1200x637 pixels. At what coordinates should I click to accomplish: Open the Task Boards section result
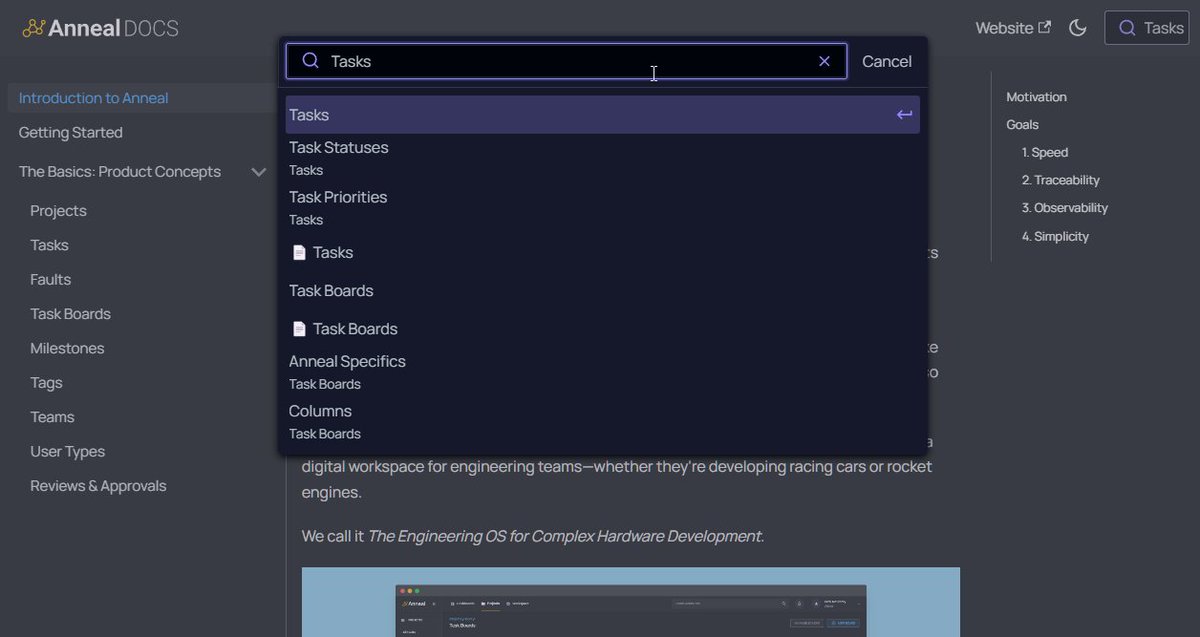pos(602,291)
